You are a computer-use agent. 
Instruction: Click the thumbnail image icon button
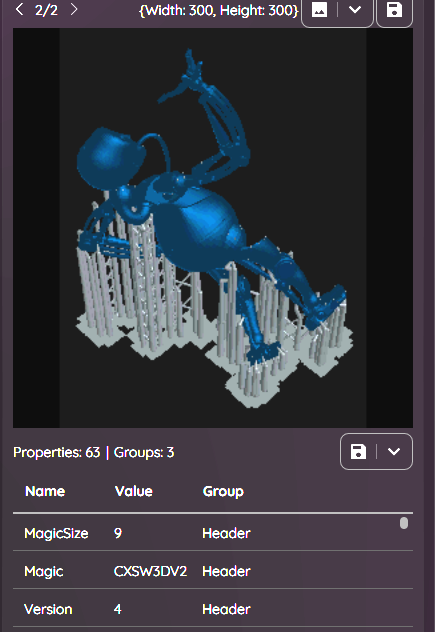click(319, 10)
